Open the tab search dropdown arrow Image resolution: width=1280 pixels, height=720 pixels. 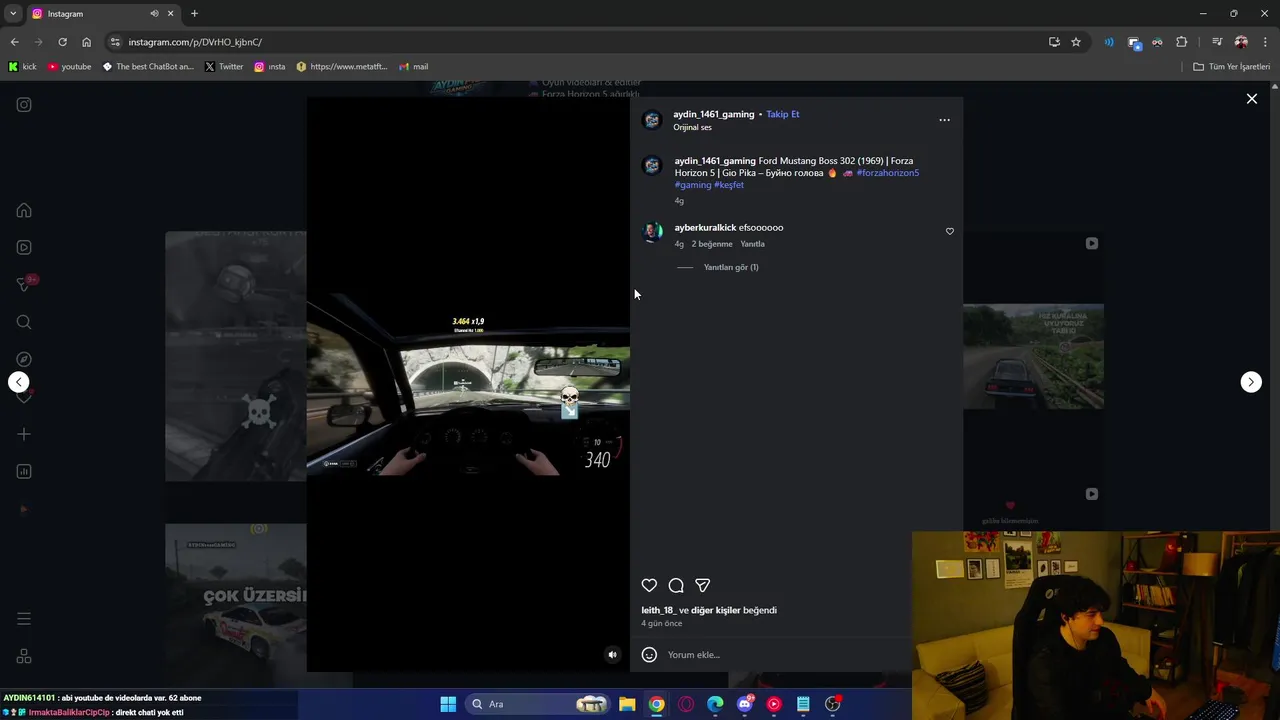tap(13, 14)
